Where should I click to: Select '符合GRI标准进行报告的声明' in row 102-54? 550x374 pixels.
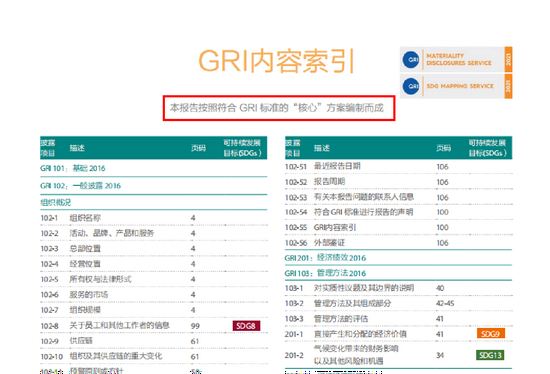[x=363, y=212]
